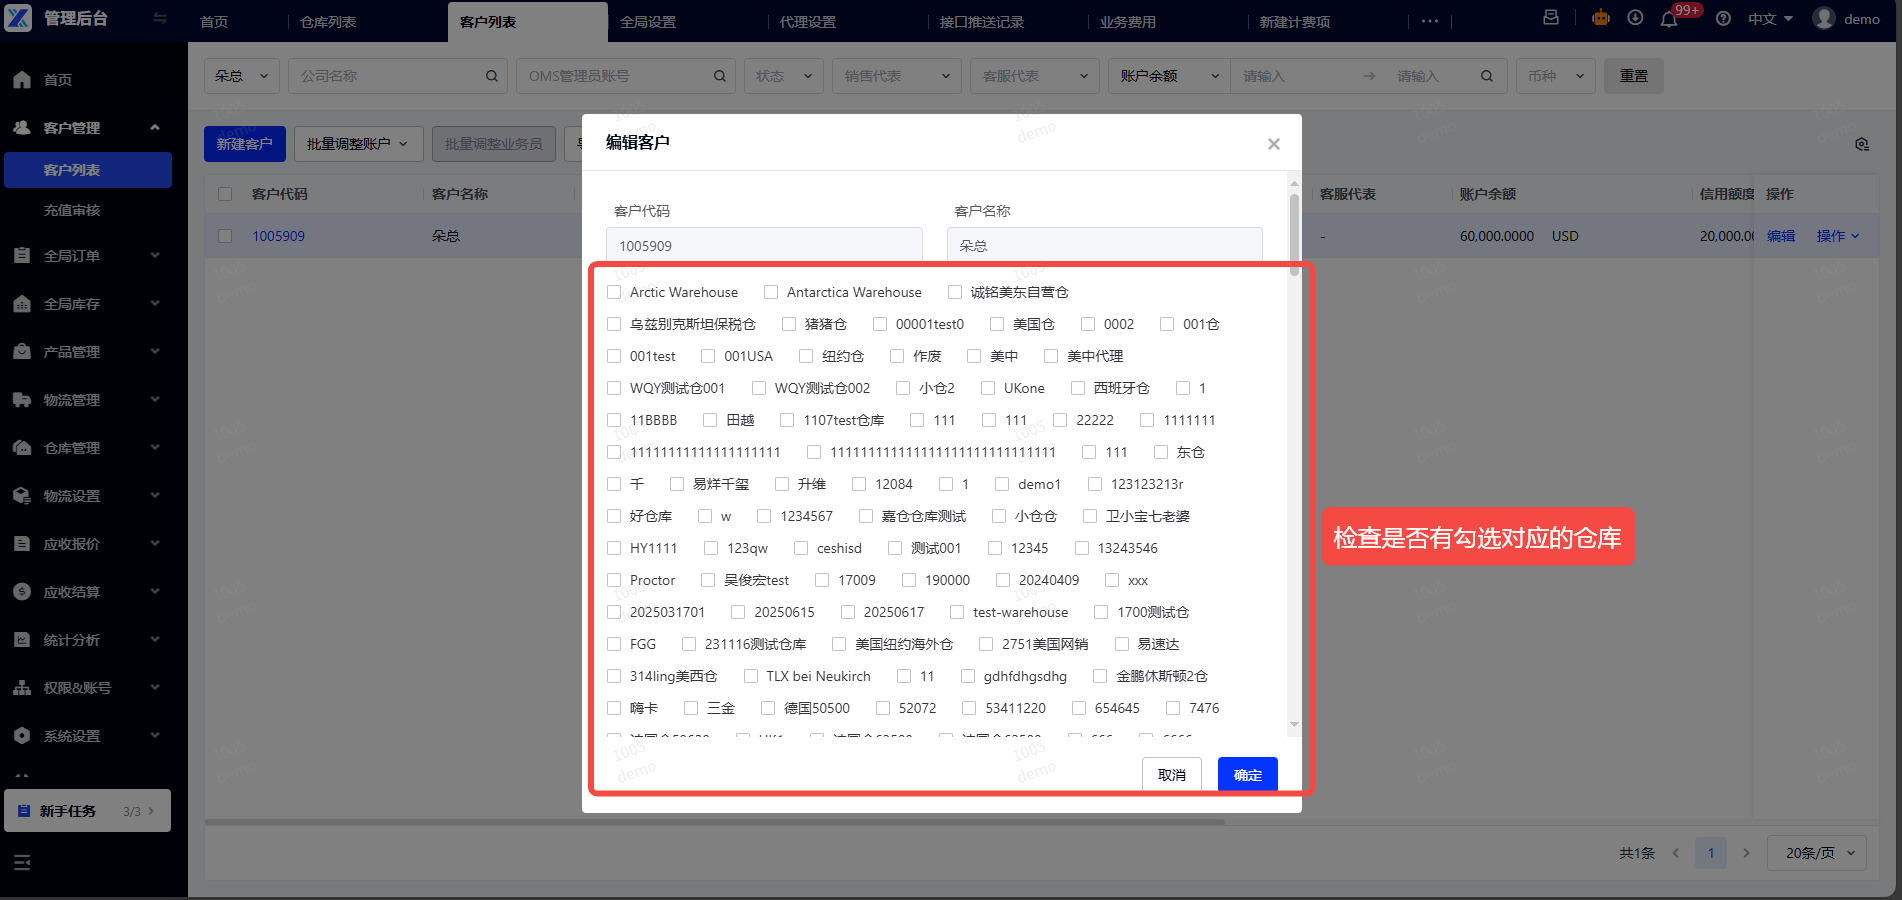Close the 编辑客户 dialog

point(1273,144)
